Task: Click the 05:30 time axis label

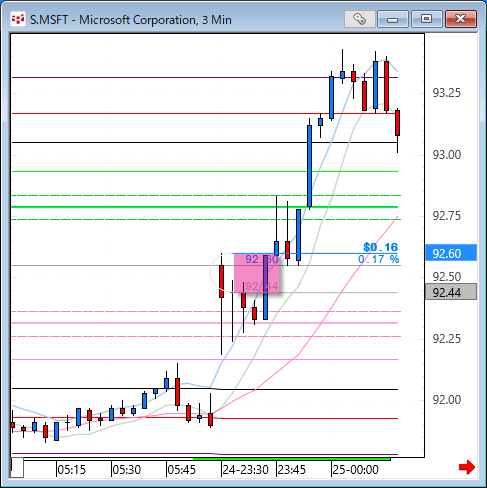Action: click(126, 470)
